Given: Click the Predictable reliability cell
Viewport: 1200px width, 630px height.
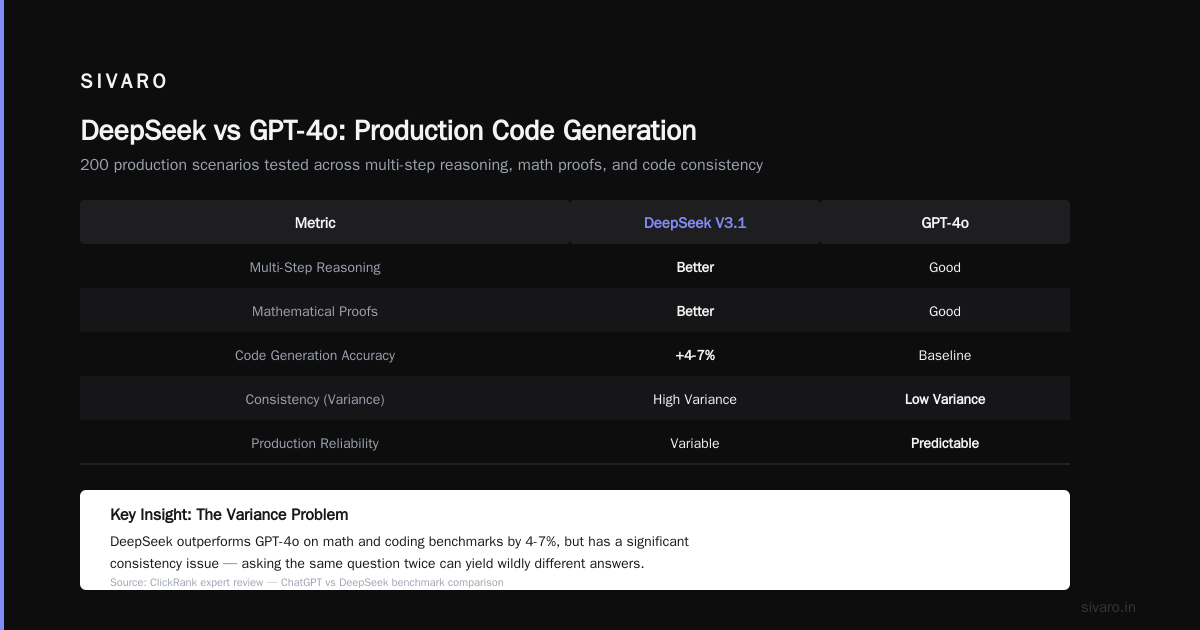Looking at the screenshot, I should [945, 443].
